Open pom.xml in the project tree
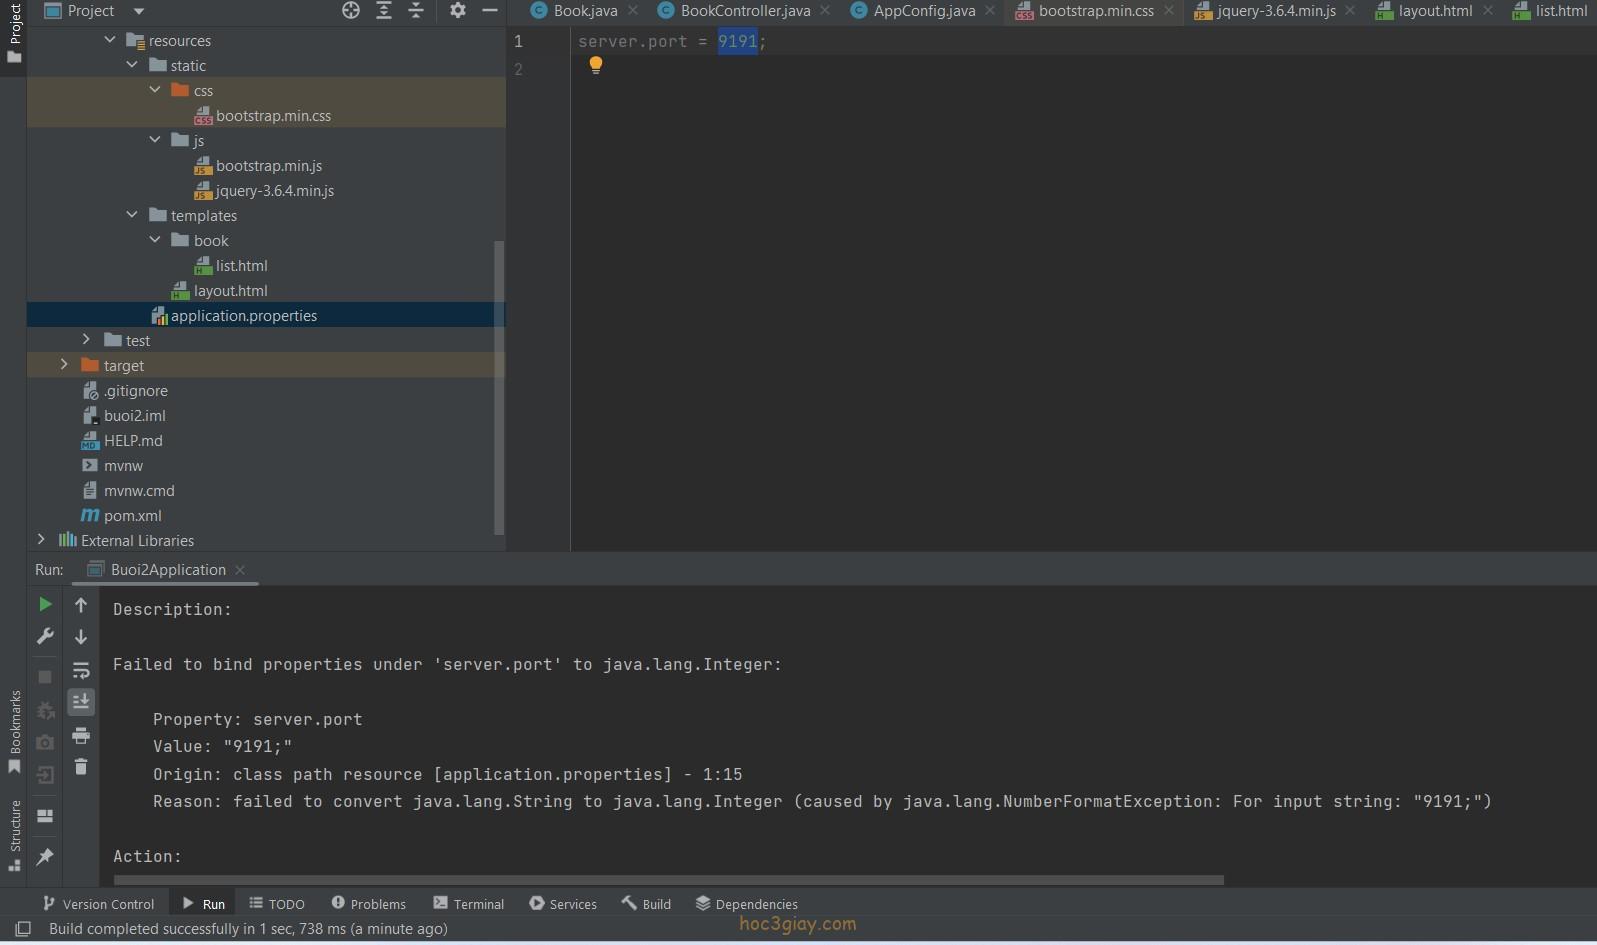The image size is (1597, 945). pyautogui.click(x=132, y=516)
